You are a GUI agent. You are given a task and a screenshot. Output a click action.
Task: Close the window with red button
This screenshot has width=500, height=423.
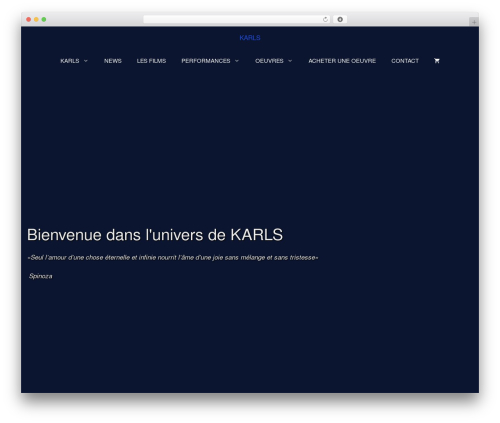[x=29, y=19]
